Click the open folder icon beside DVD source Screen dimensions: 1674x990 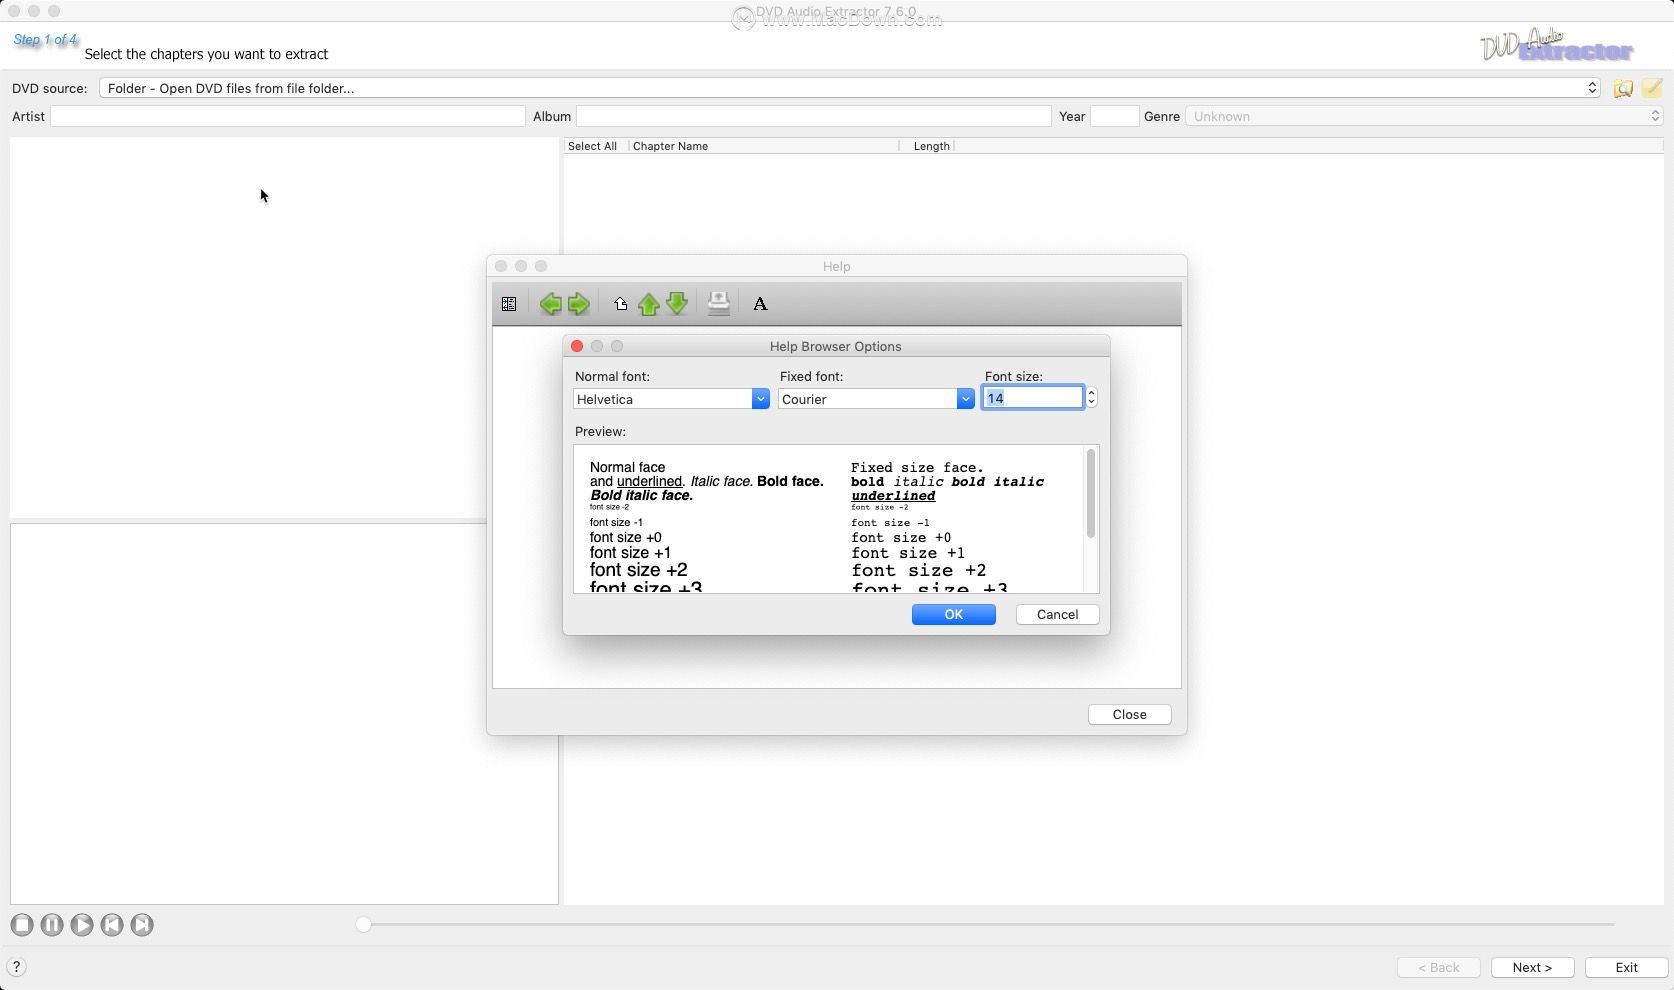(x=1624, y=88)
